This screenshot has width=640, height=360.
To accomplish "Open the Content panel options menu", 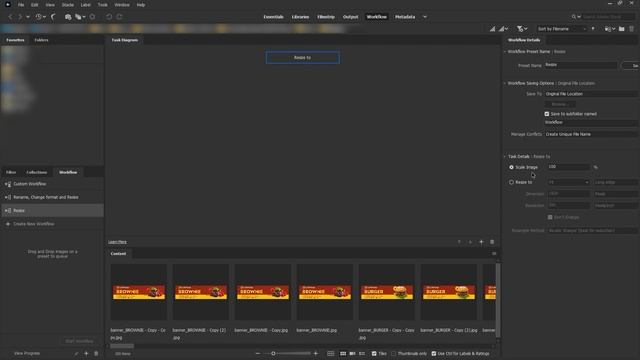I will (494, 253).
